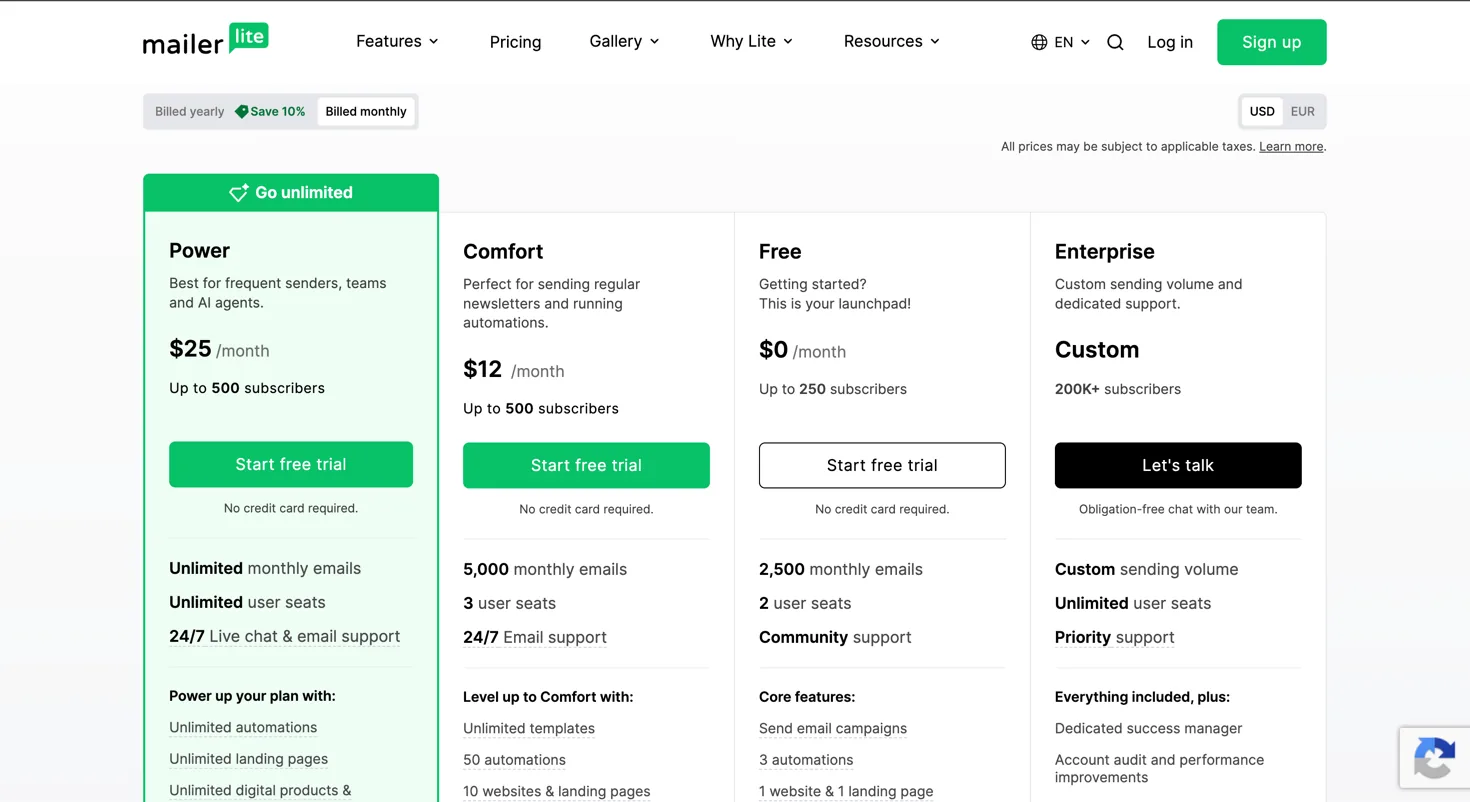Click Power up your plan with heading
The image size is (1470, 802).
click(x=252, y=696)
